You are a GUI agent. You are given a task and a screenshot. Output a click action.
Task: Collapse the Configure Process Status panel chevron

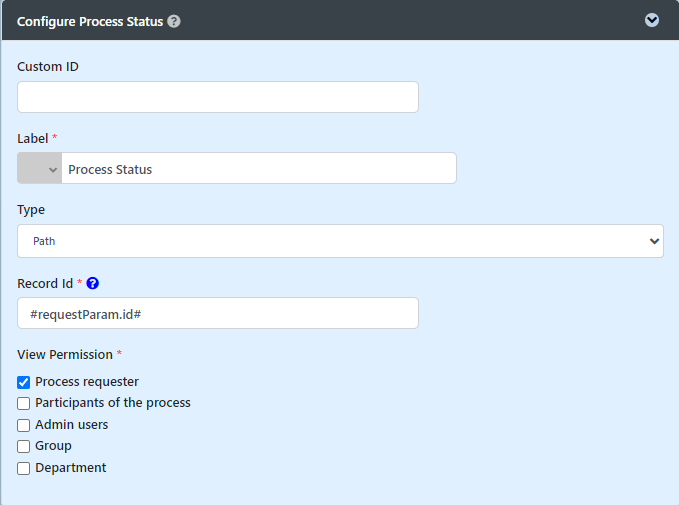(x=652, y=20)
